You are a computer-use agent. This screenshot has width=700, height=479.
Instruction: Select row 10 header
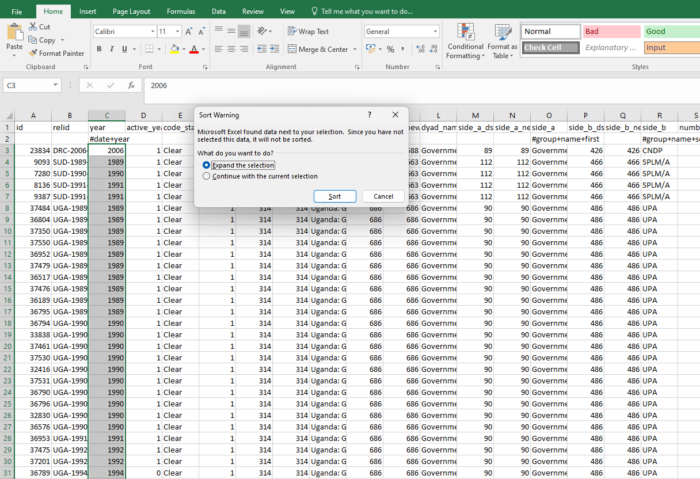(x=8, y=231)
